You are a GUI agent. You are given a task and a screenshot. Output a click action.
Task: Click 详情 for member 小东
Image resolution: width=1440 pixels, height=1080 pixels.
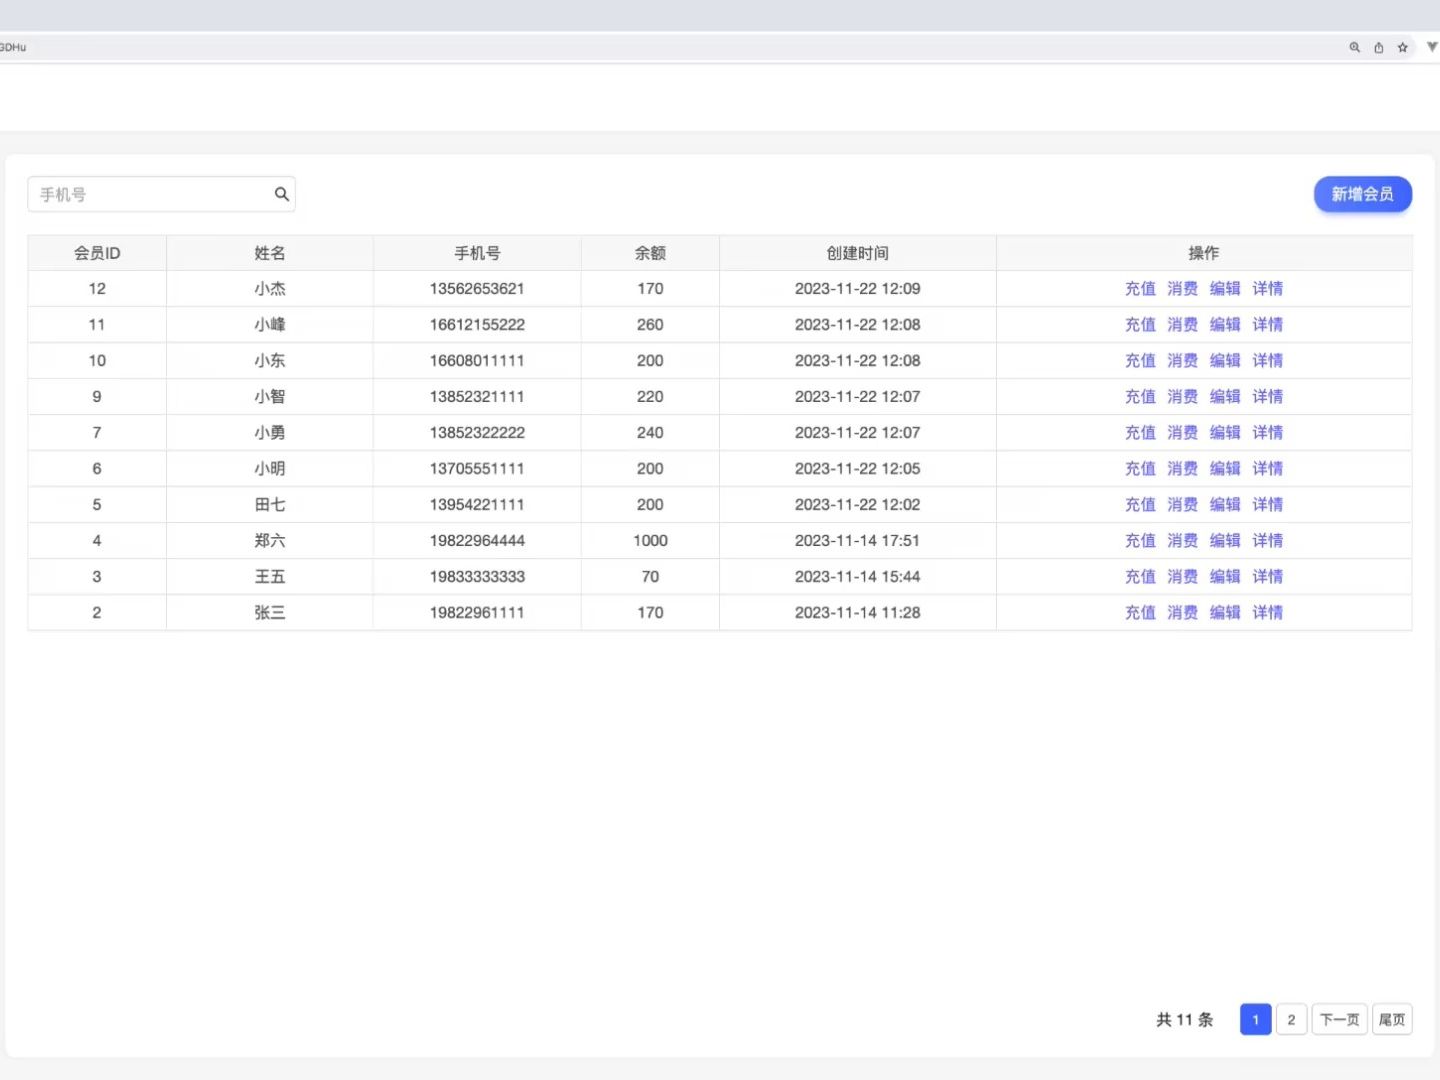(x=1267, y=360)
